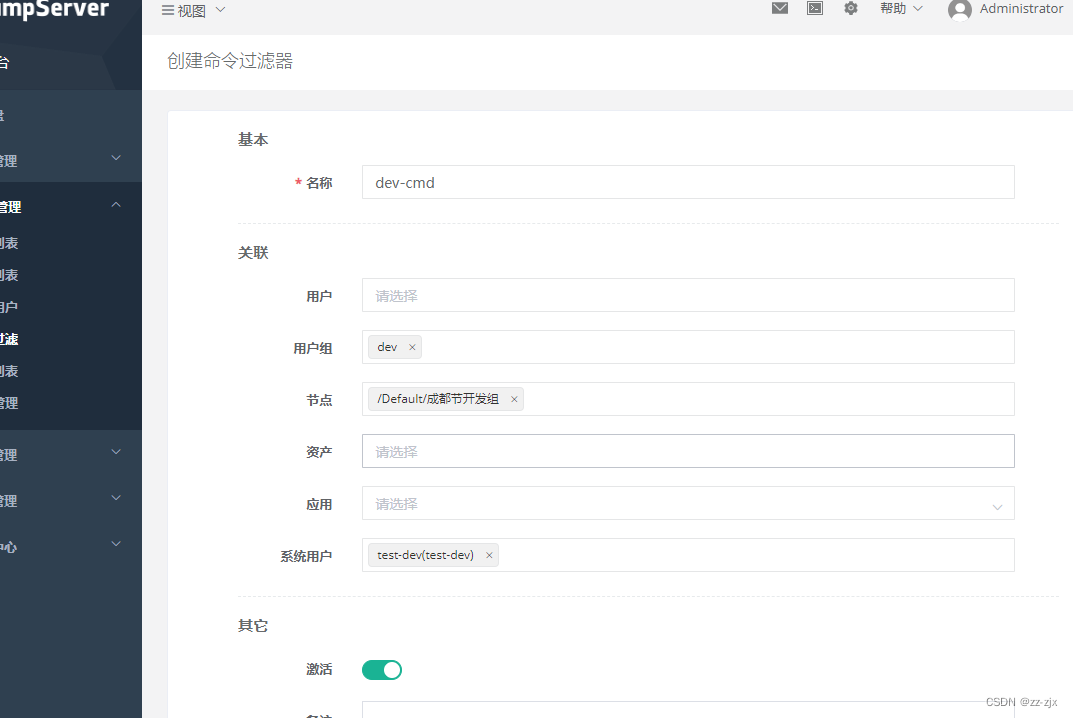Click the 名称 name input showing dev-cmd

click(688, 182)
